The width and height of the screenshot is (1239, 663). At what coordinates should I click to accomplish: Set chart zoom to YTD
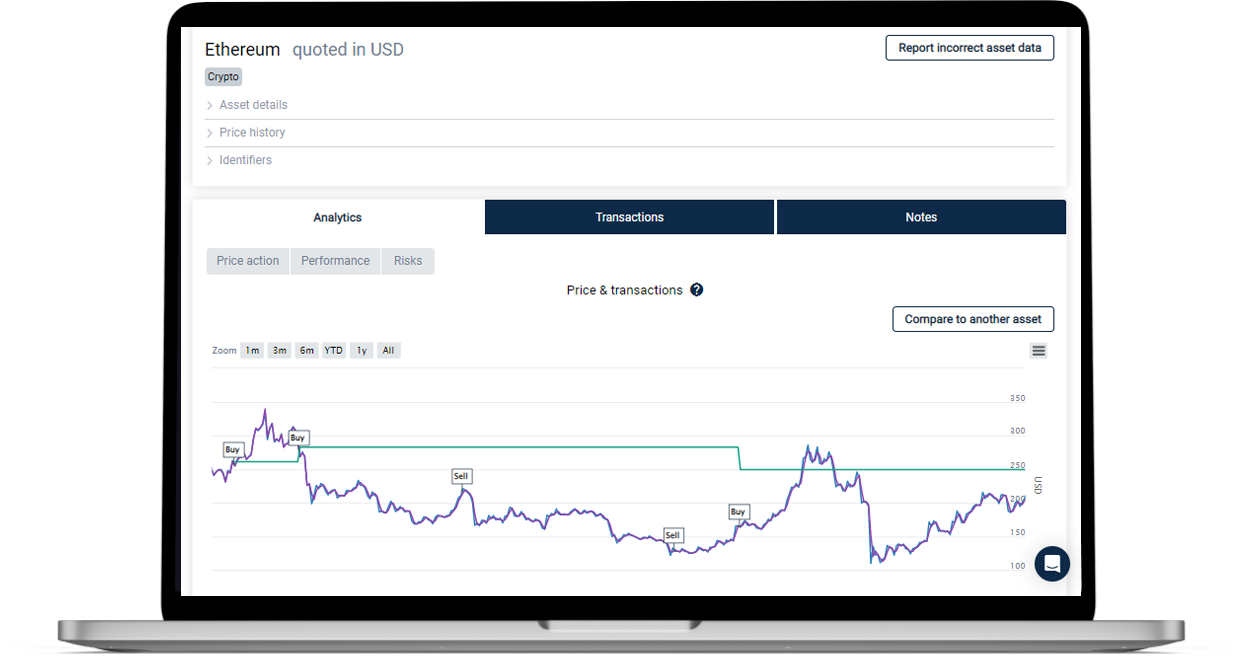click(334, 351)
